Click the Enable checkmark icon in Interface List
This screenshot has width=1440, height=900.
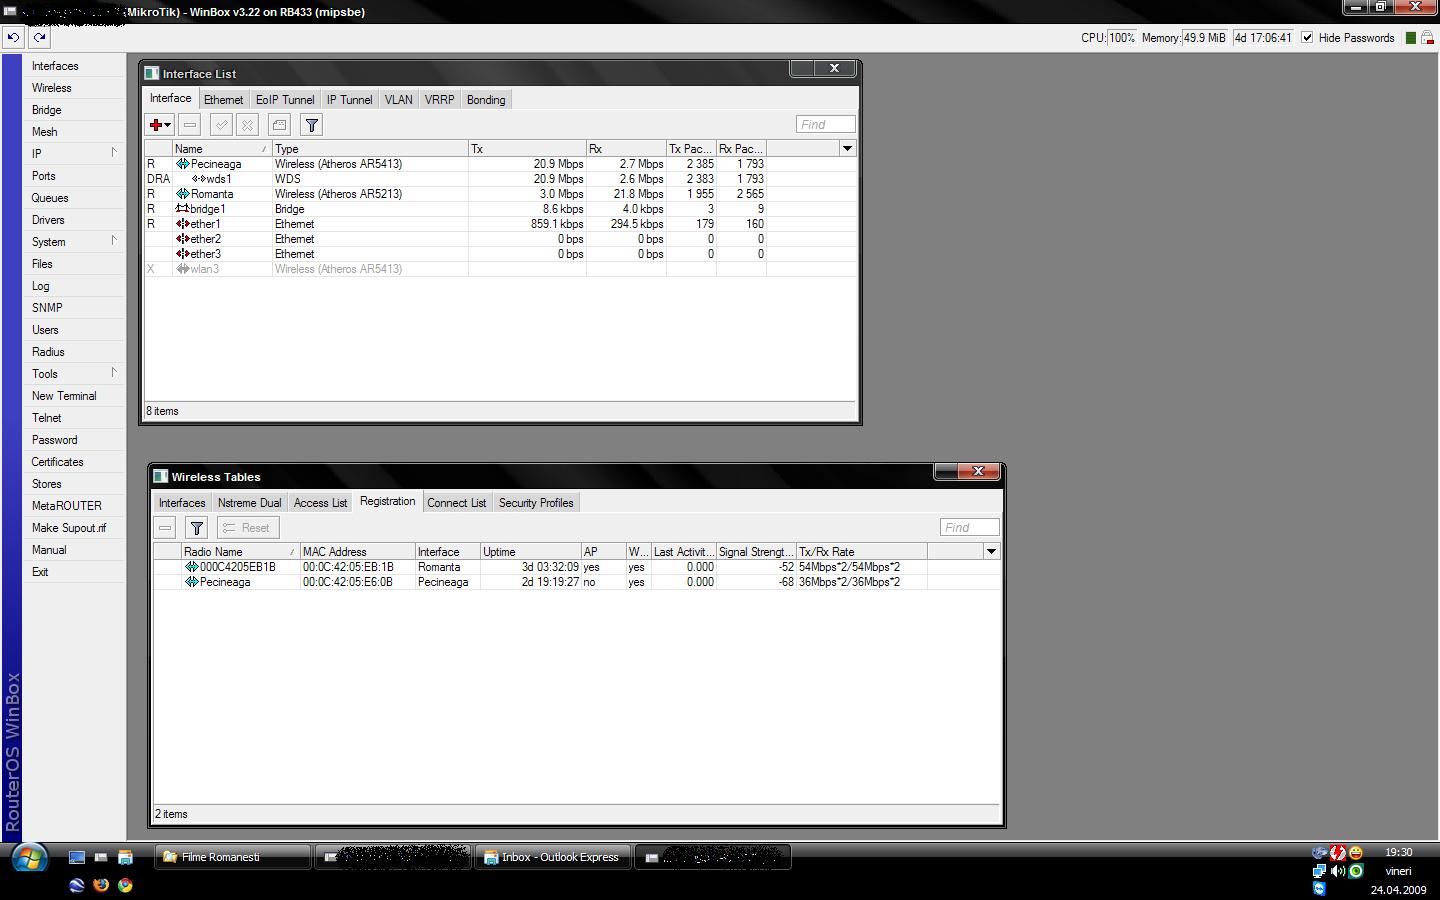point(221,125)
